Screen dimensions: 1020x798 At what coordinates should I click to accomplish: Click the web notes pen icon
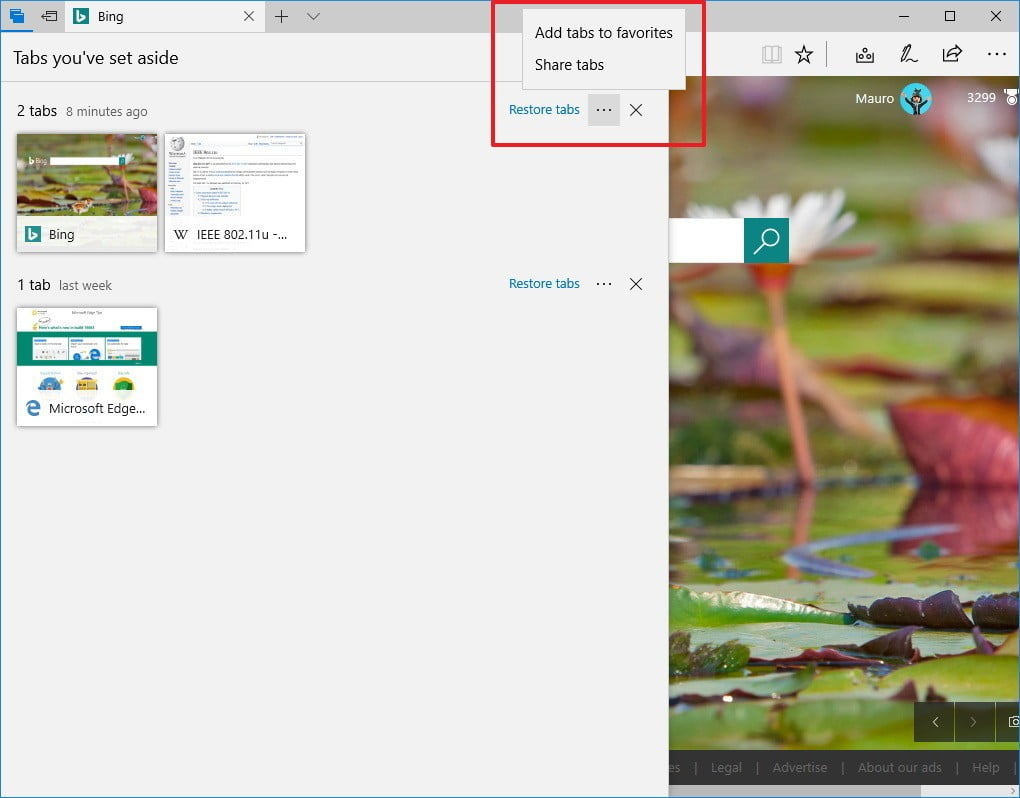(908, 54)
